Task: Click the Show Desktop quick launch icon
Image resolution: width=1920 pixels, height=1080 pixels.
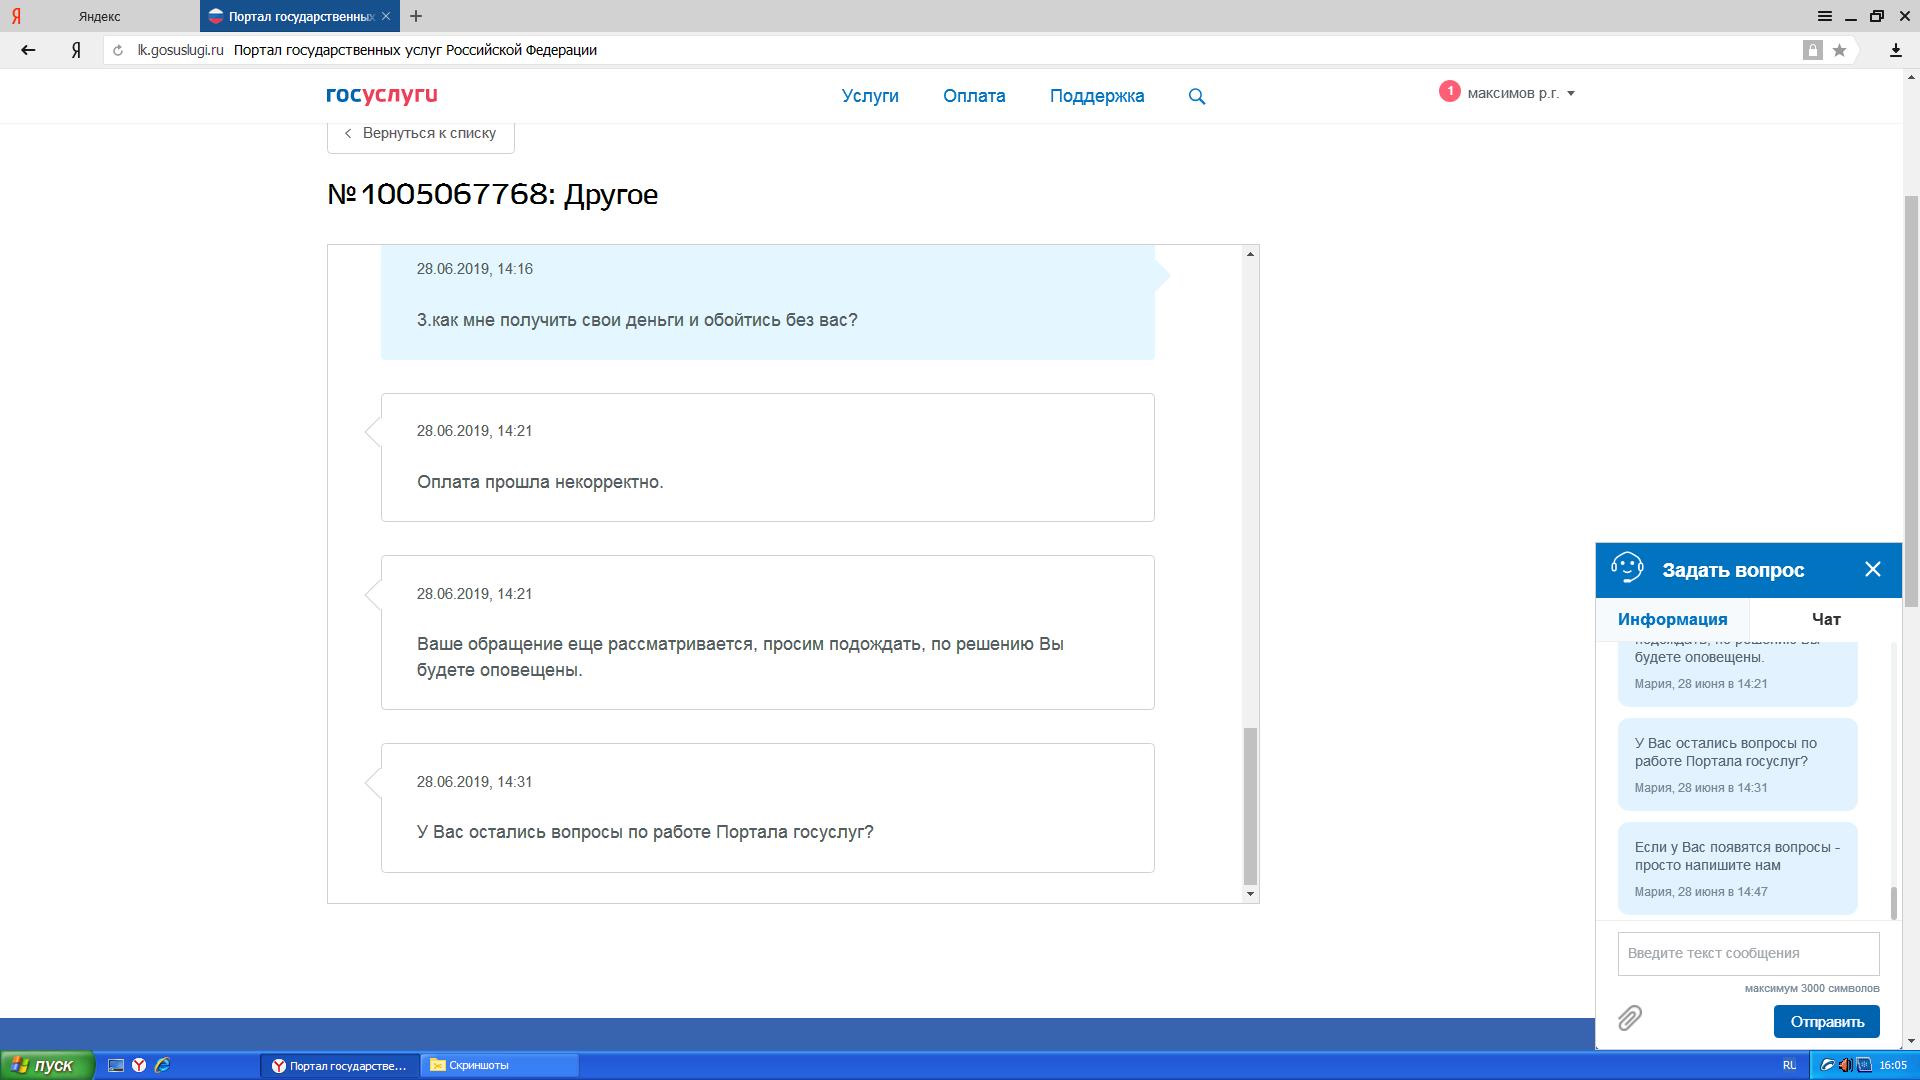Action: [116, 1065]
